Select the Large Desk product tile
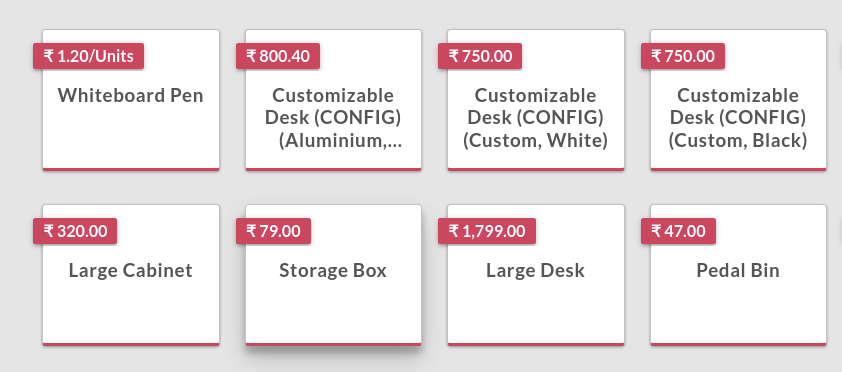842x372 pixels. click(x=536, y=275)
